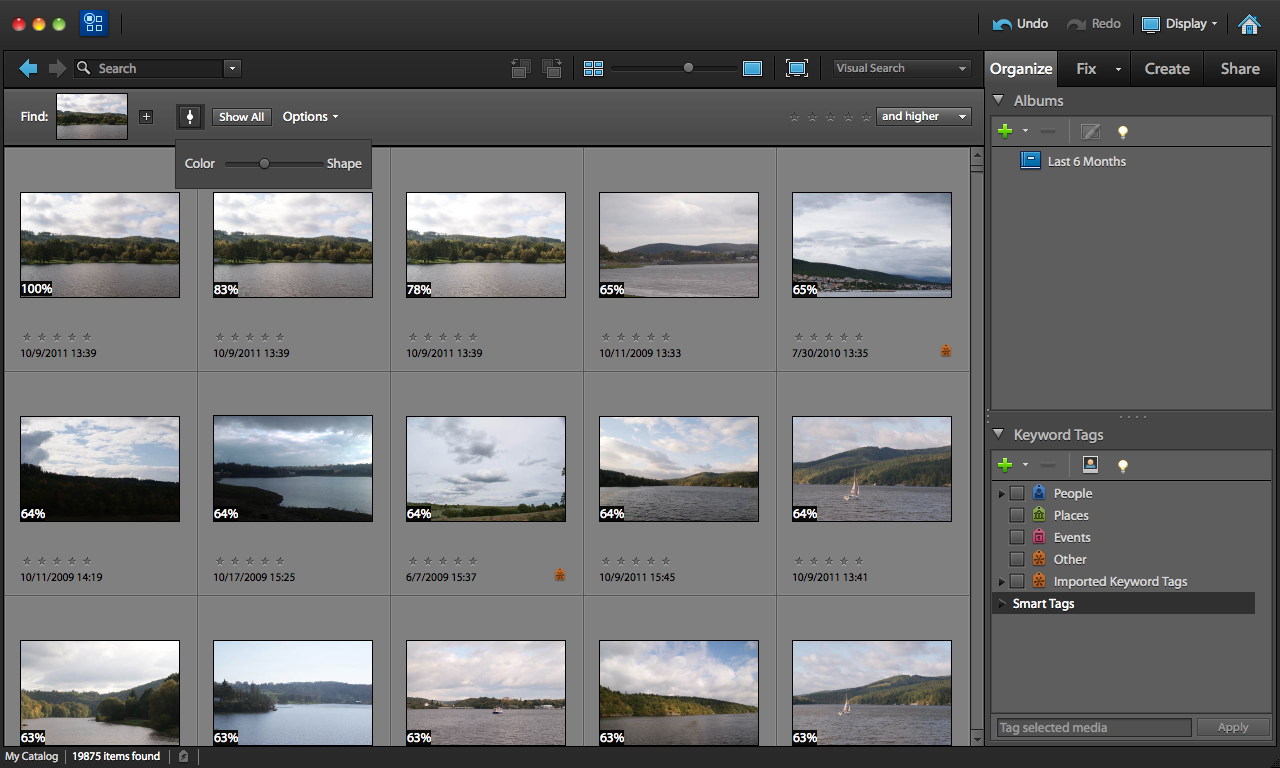Open the Display menu
This screenshot has height=768, width=1280.
click(x=1180, y=24)
